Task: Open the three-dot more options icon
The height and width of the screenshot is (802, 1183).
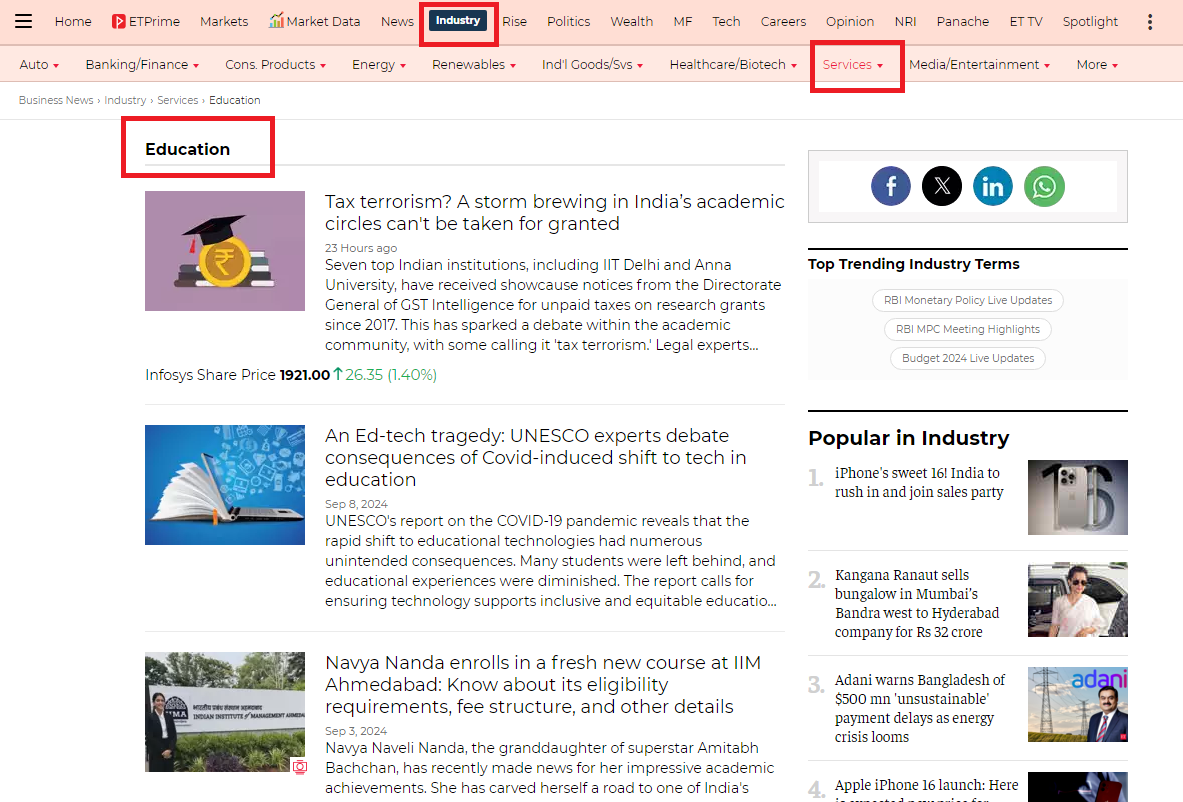Action: click(x=1150, y=21)
